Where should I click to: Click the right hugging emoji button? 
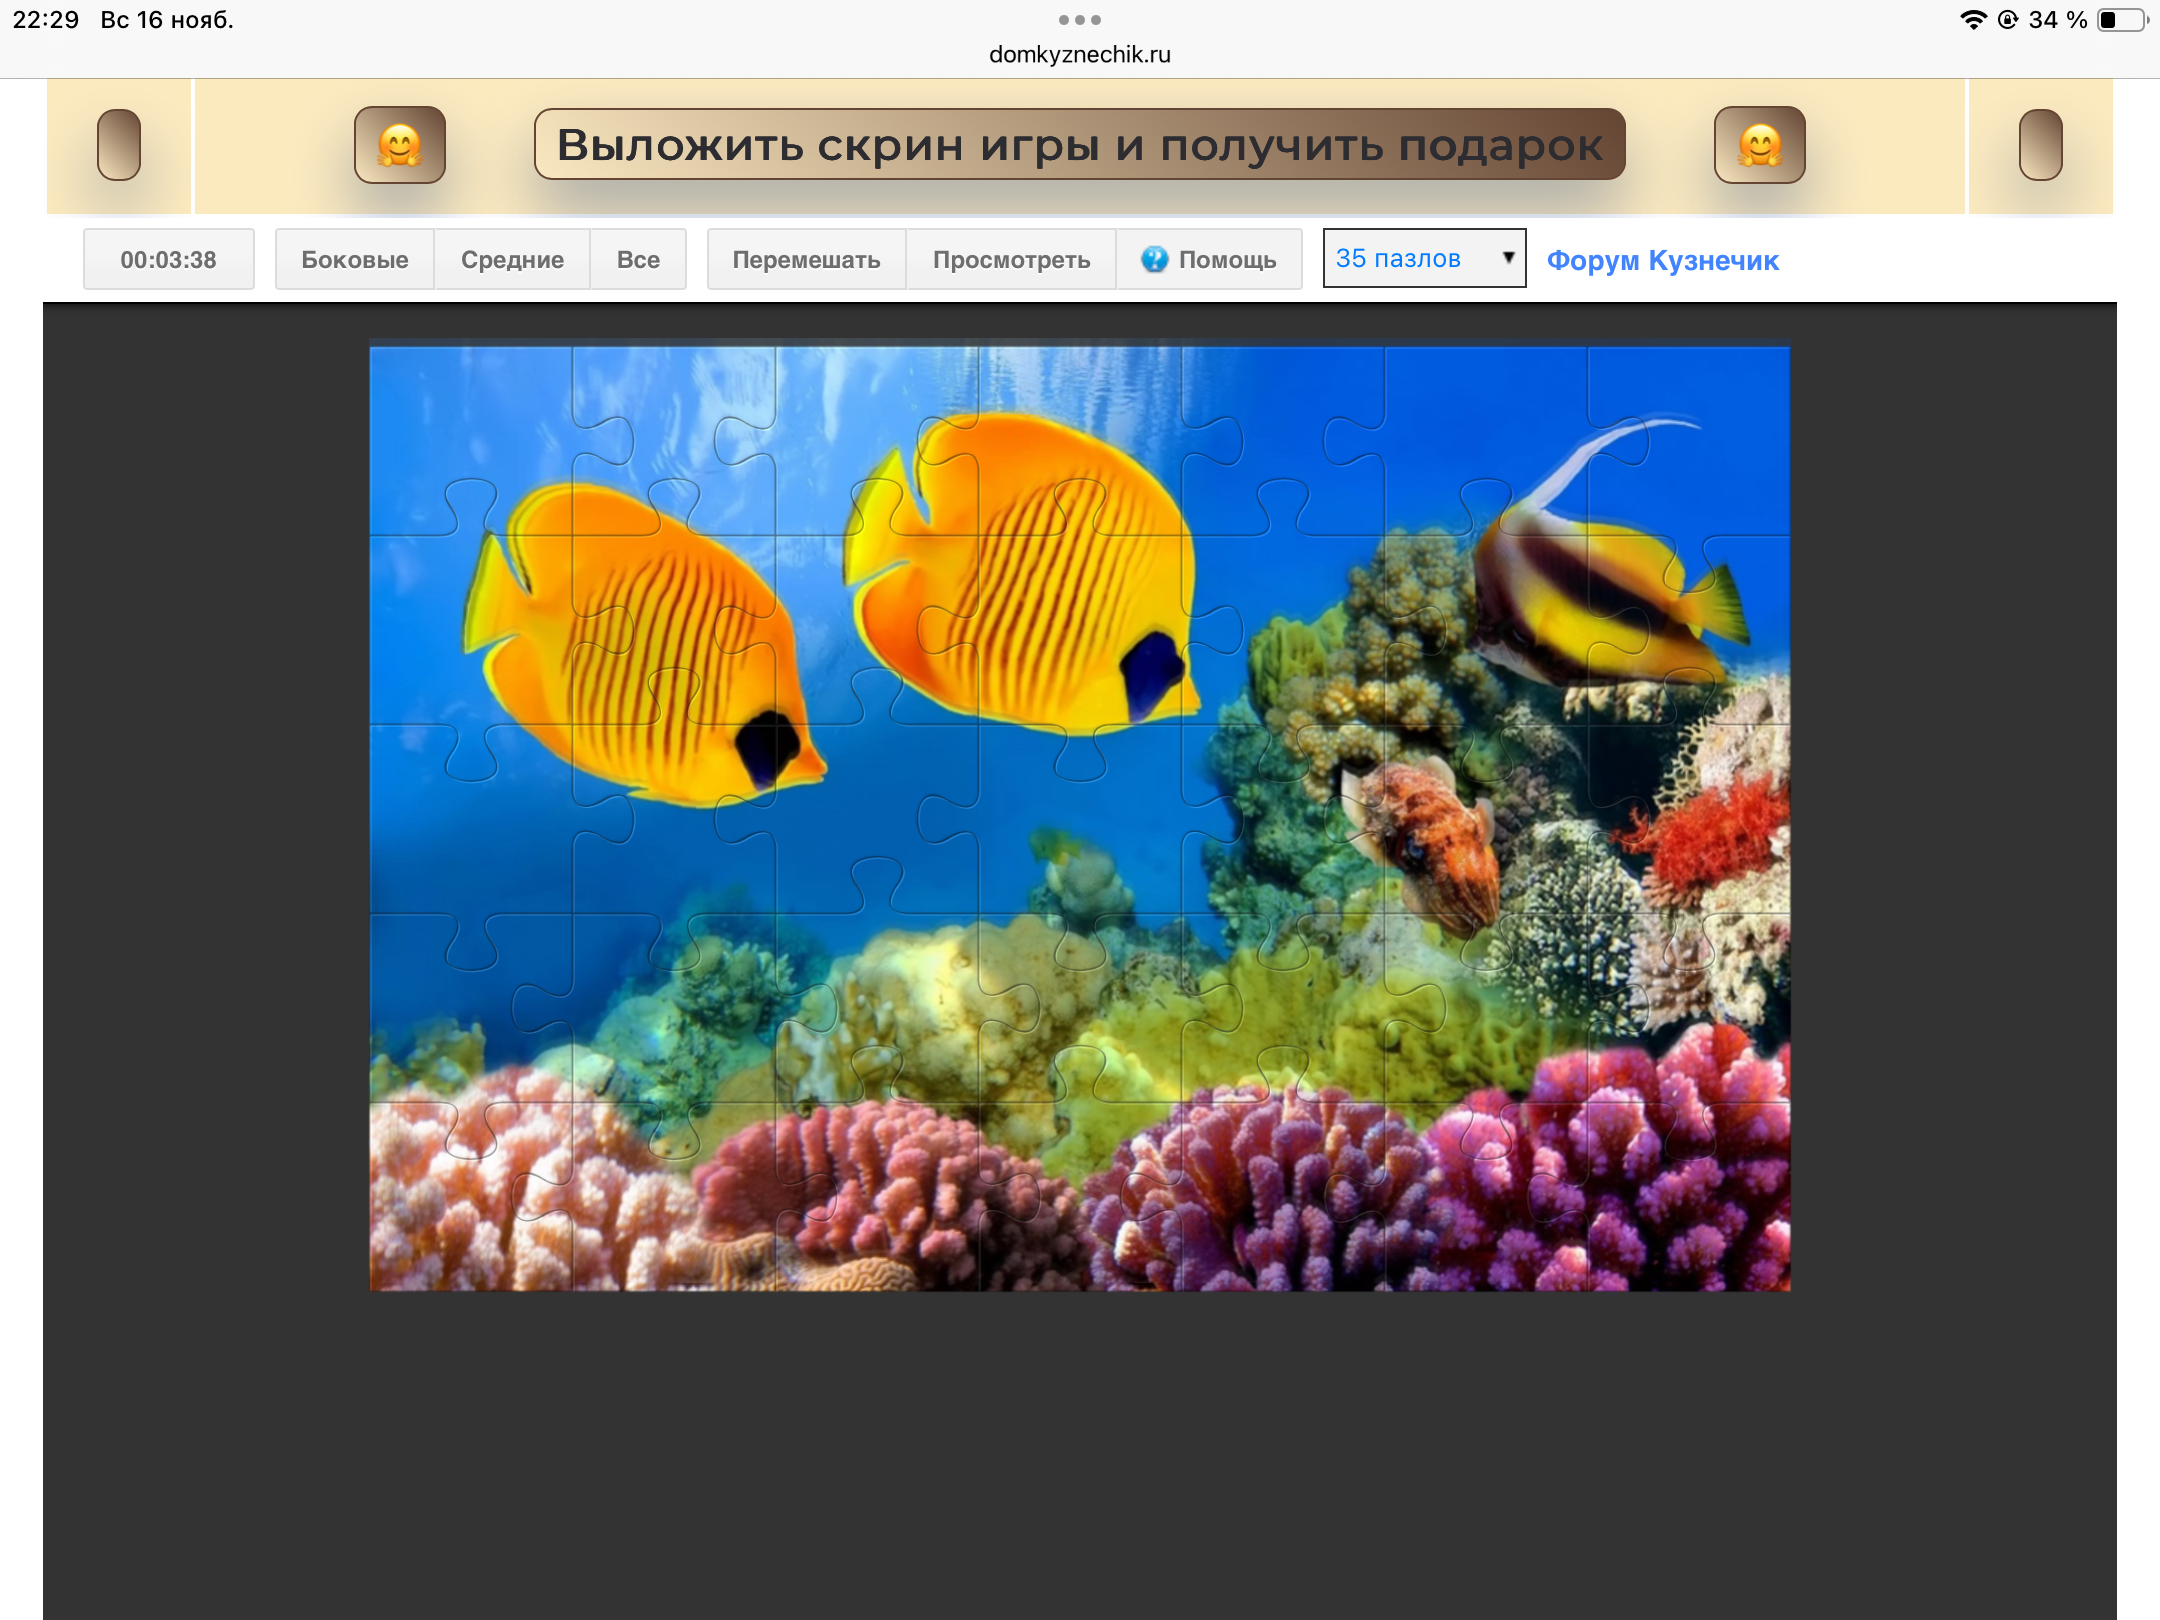coord(1759,145)
